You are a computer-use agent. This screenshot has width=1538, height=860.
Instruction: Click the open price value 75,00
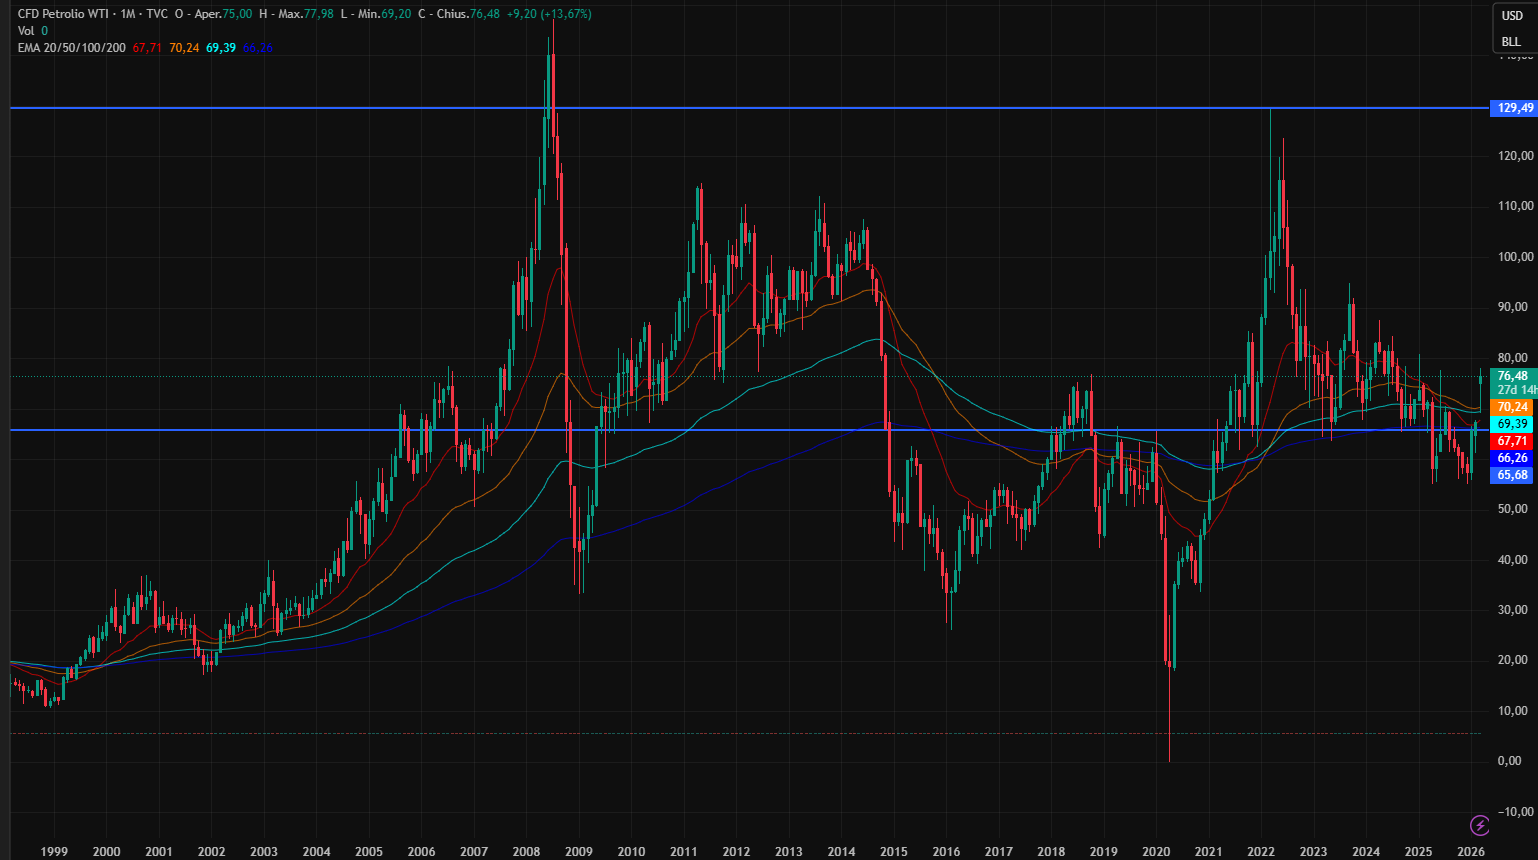pyautogui.click(x=237, y=14)
